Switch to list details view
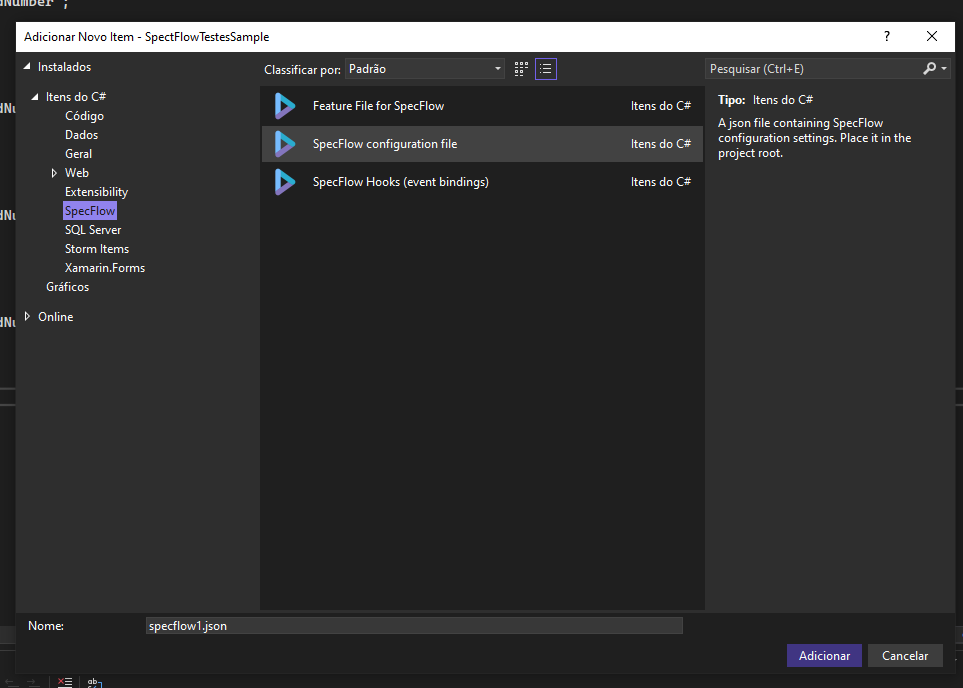The height and width of the screenshot is (688, 963). [x=546, y=69]
